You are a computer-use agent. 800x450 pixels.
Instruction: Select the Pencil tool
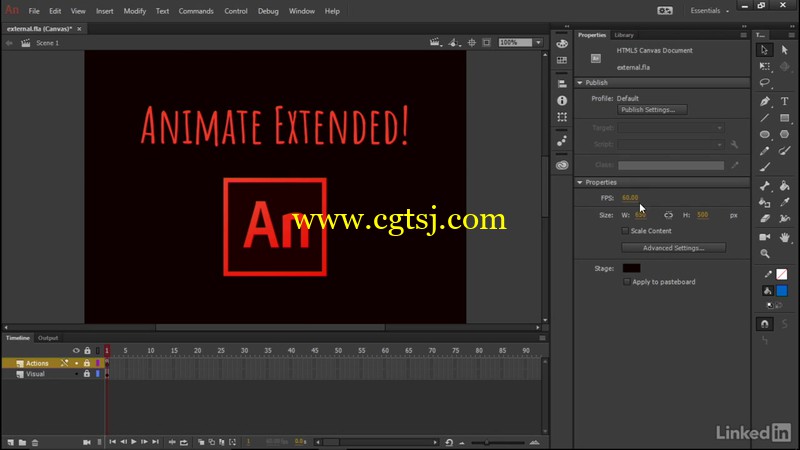[x=764, y=151]
